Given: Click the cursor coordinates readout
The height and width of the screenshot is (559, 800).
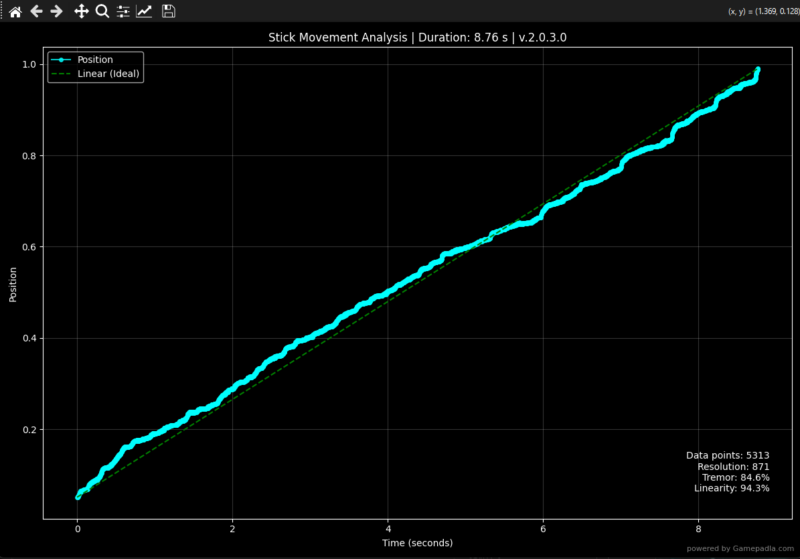Looking at the screenshot, I should pos(763,11).
